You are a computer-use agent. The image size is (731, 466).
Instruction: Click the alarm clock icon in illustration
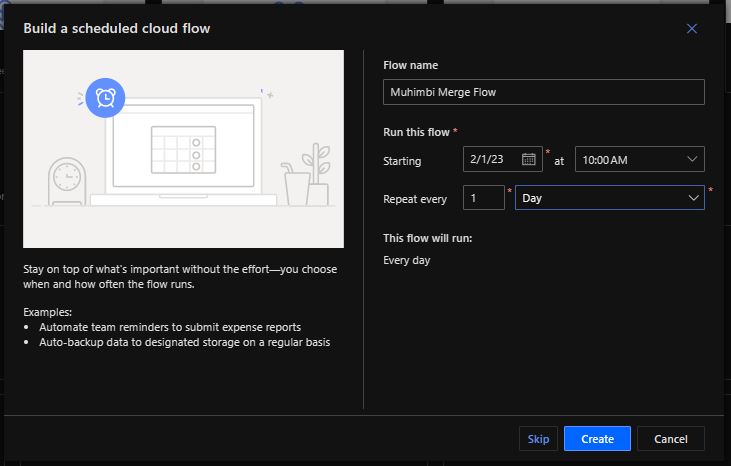point(105,97)
